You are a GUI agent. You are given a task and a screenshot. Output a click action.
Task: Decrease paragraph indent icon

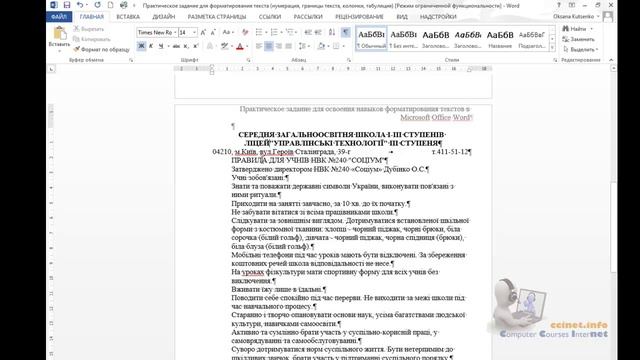[308, 32]
